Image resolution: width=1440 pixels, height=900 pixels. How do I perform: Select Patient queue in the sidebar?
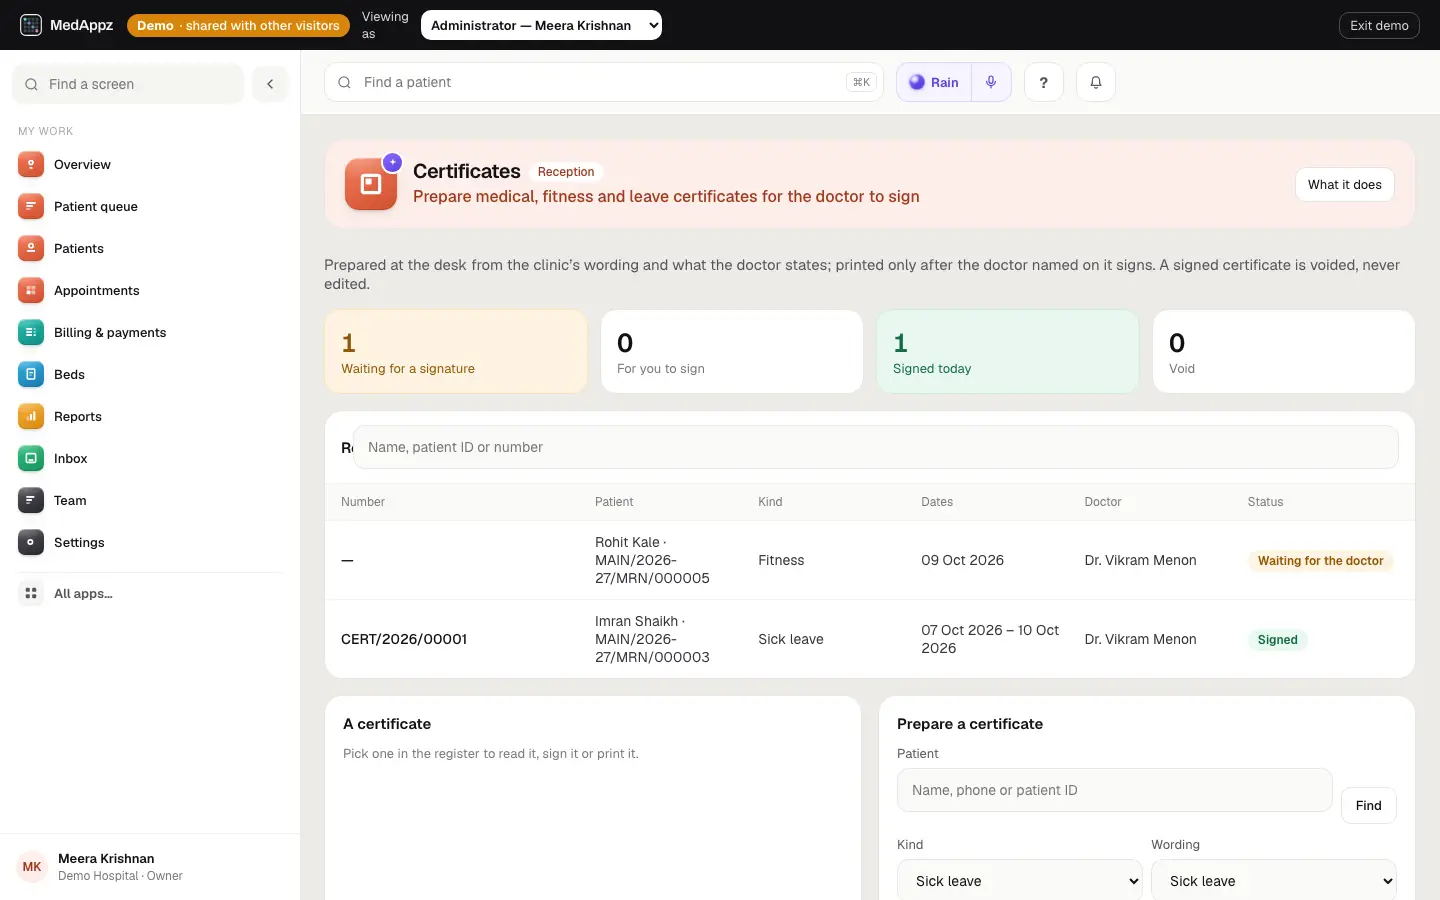tap(150, 206)
